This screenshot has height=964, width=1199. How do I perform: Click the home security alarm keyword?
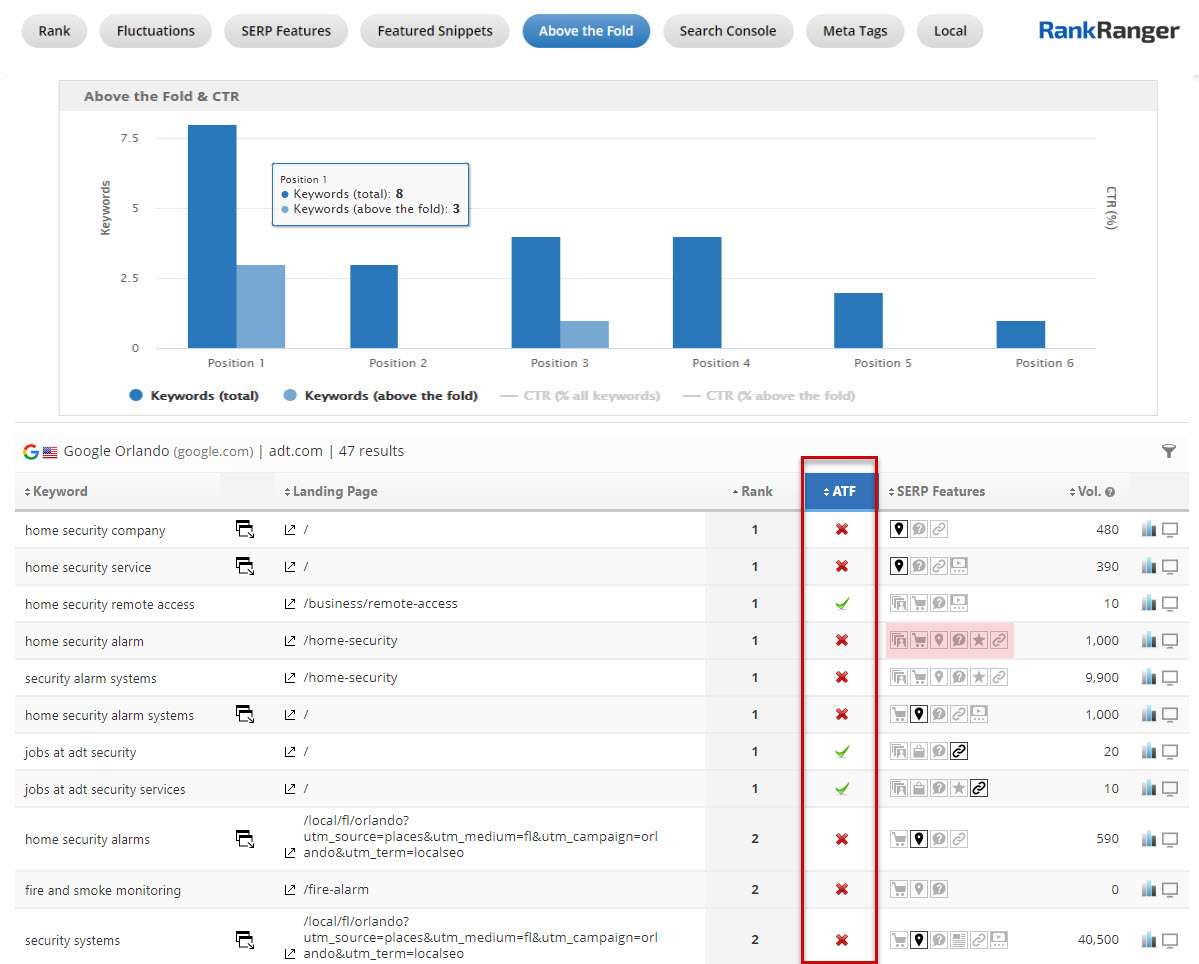coord(84,641)
